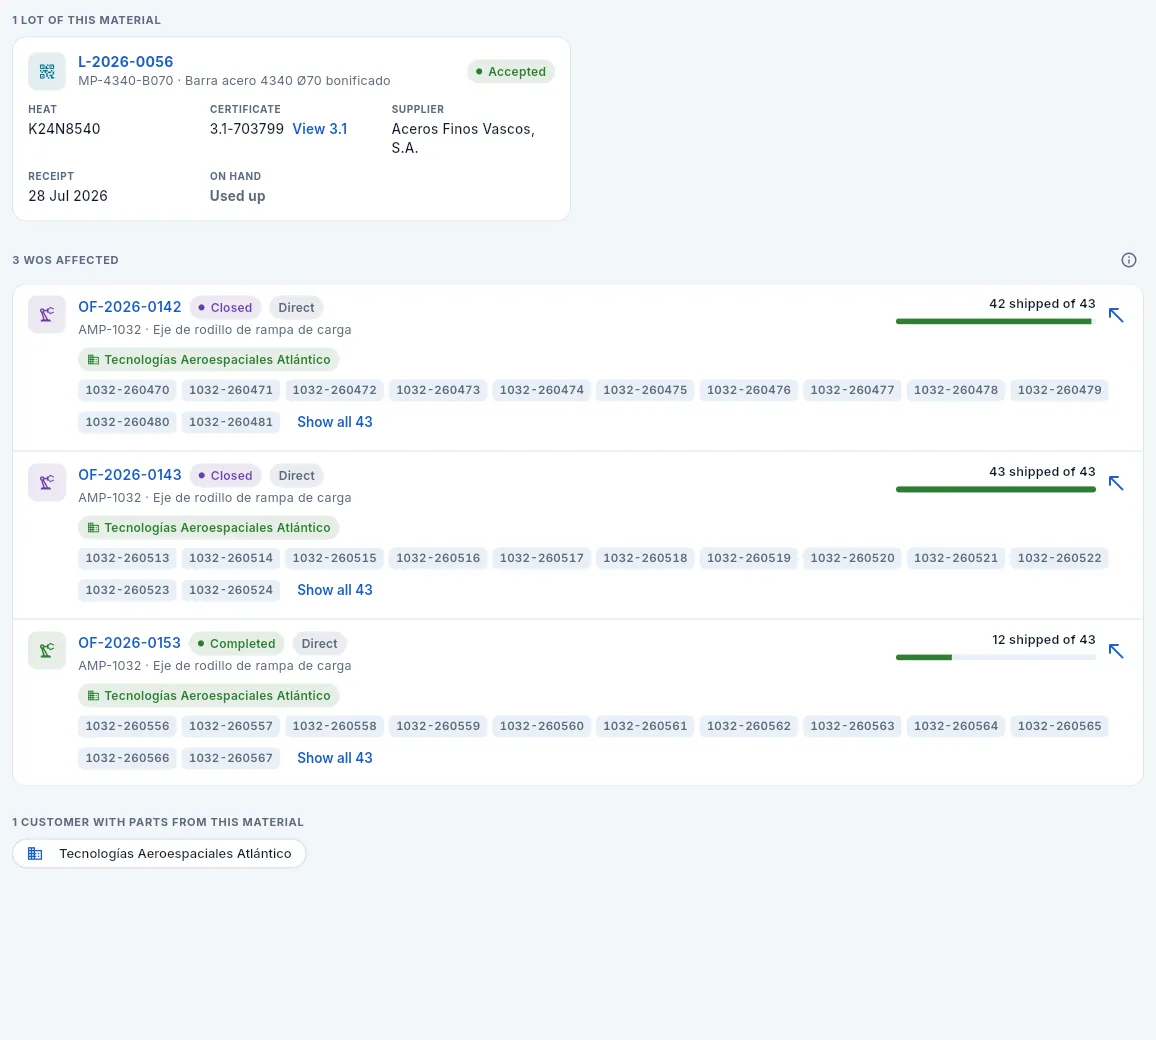Click the customer tag under OF-2026-0142
The height and width of the screenshot is (1040, 1156).
click(x=209, y=360)
